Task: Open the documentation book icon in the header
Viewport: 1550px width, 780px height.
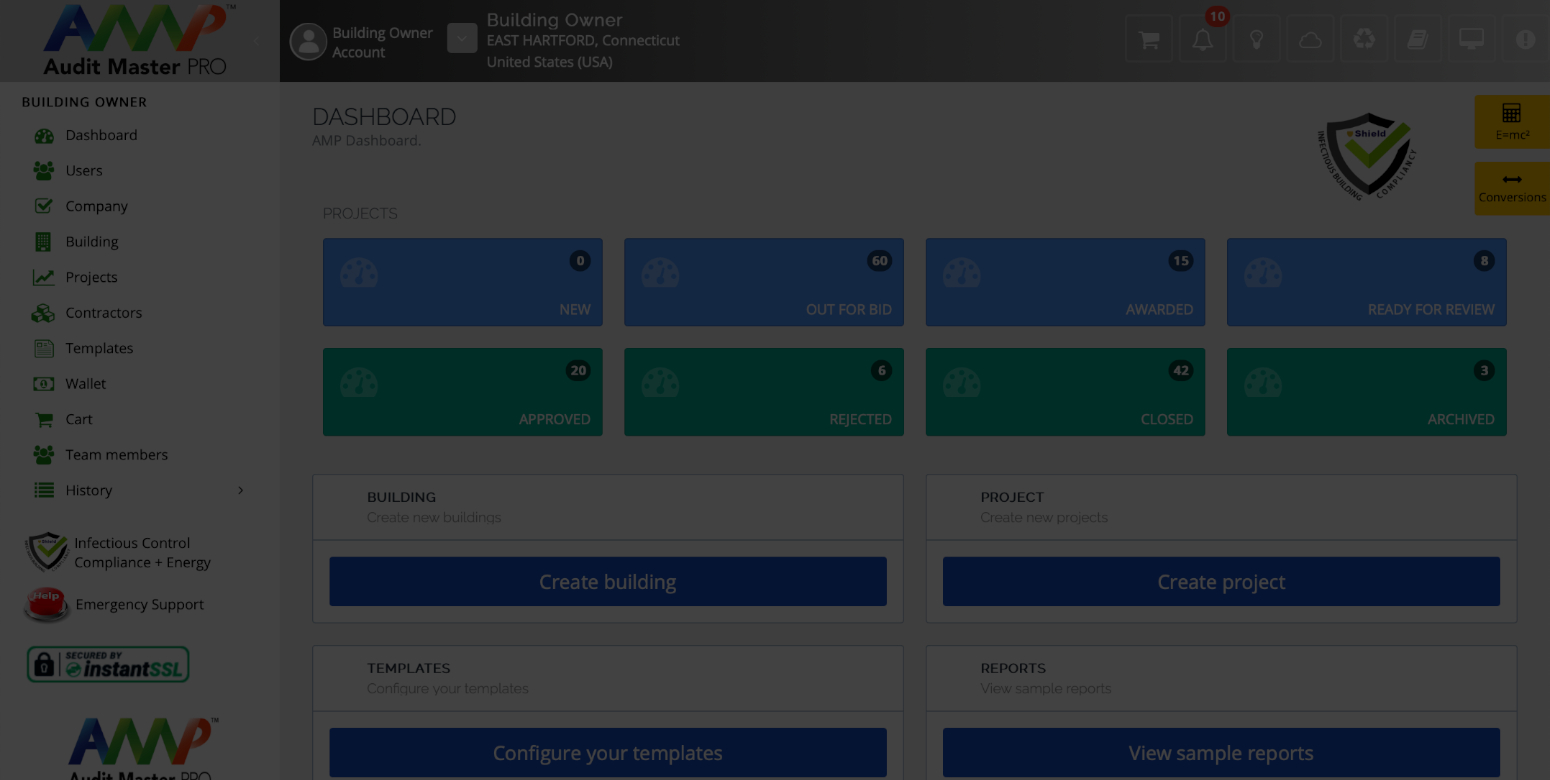Action: [x=1418, y=39]
